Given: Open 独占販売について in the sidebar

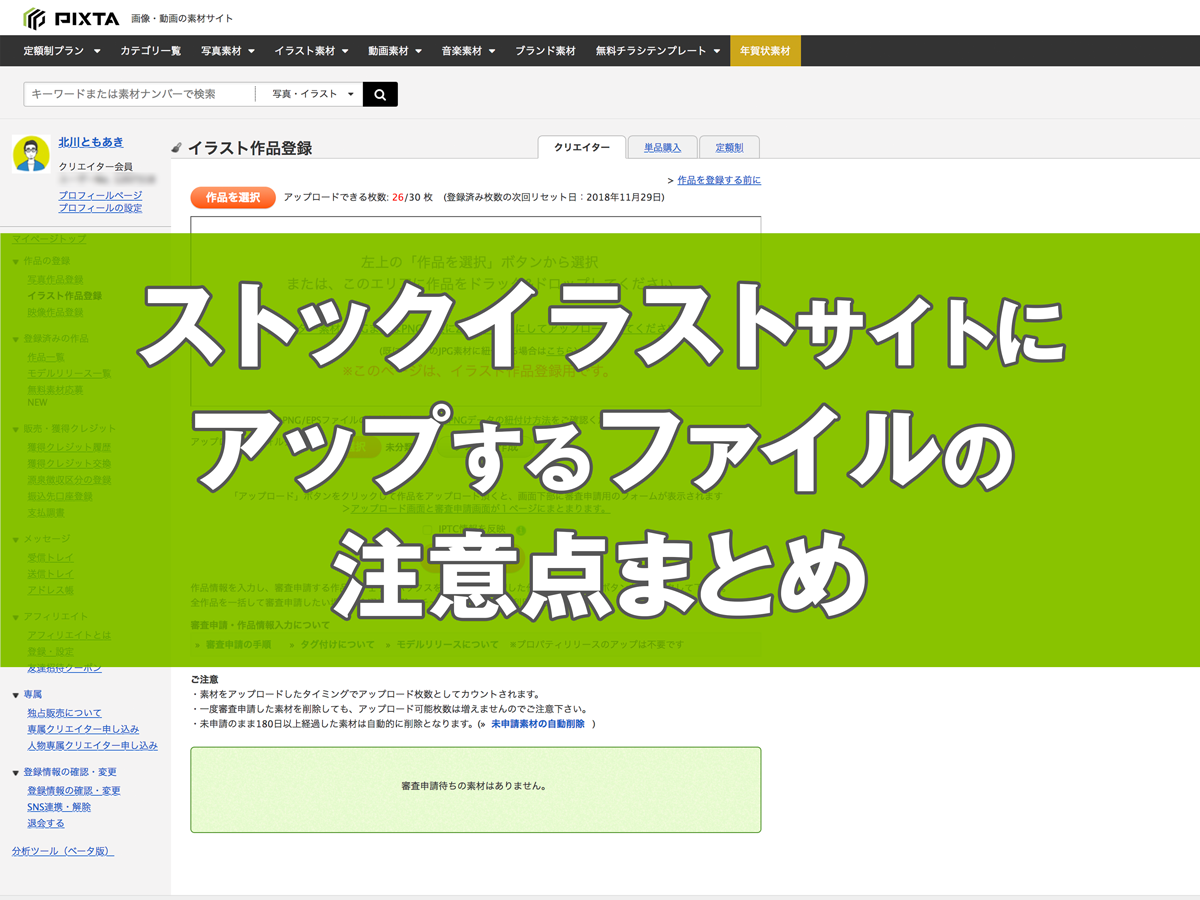Looking at the screenshot, I should click(64, 713).
